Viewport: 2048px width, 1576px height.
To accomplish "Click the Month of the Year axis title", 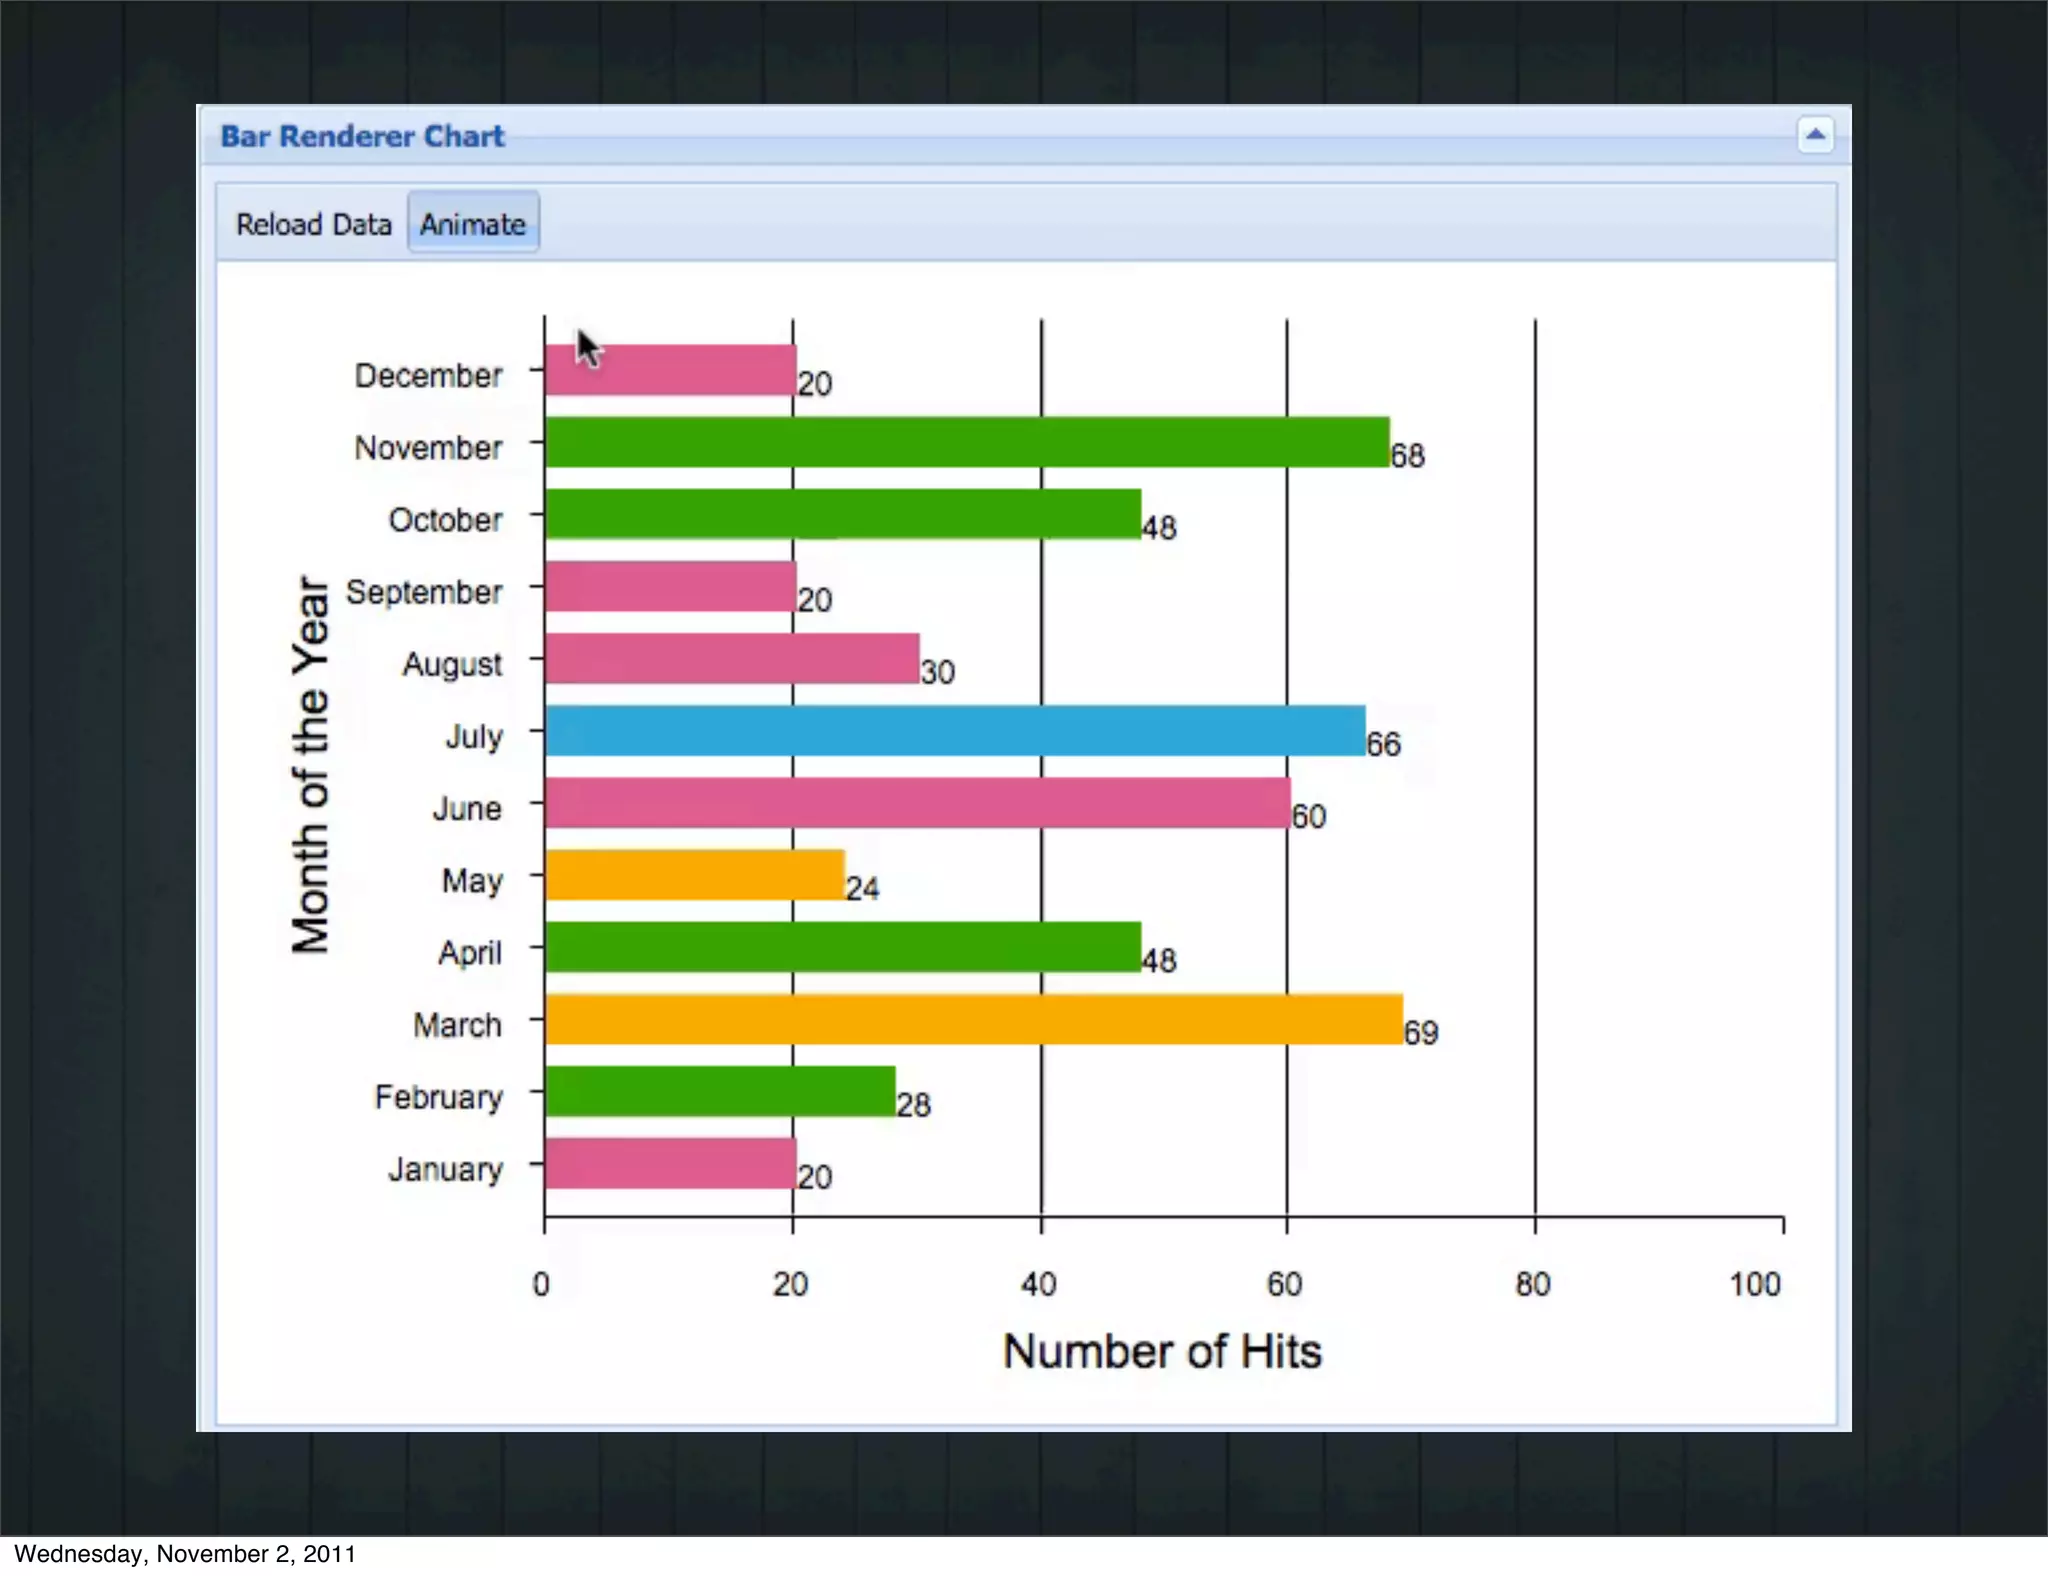I will (x=310, y=765).
